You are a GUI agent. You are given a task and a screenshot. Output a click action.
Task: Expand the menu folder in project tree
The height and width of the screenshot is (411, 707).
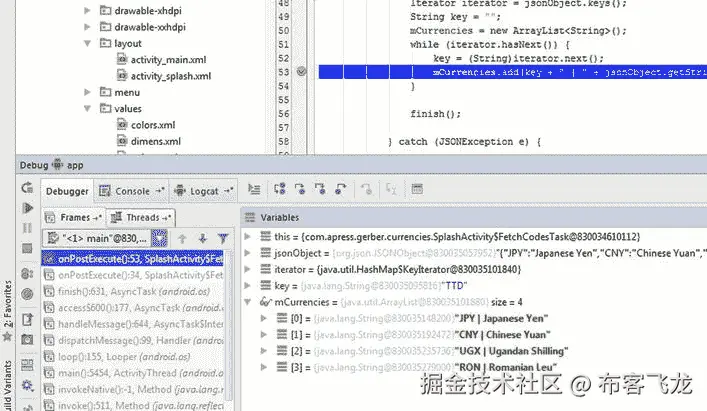pyautogui.click(x=87, y=92)
